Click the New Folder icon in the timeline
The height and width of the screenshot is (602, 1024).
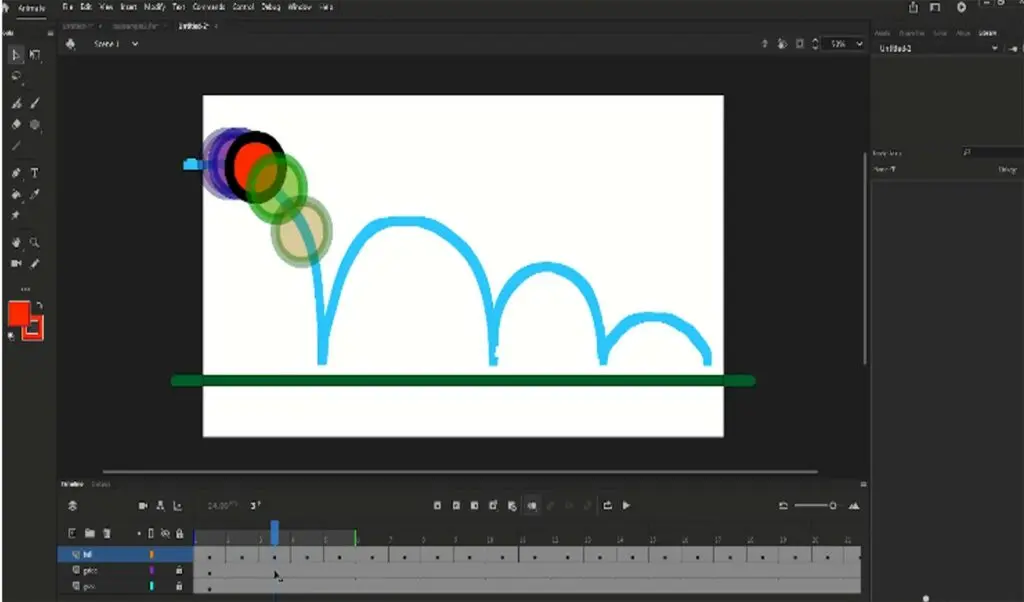[89, 533]
